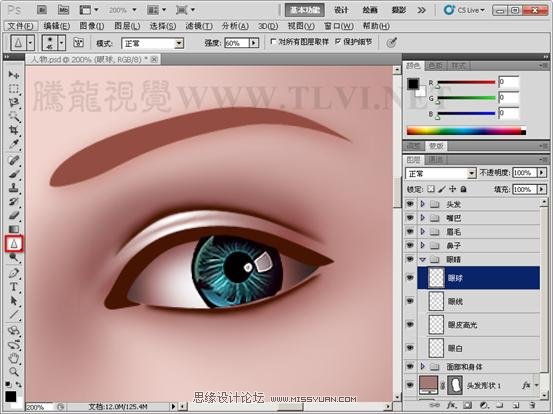Open the brush preset picker arrow
The image size is (553, 414).
[62, 43]
